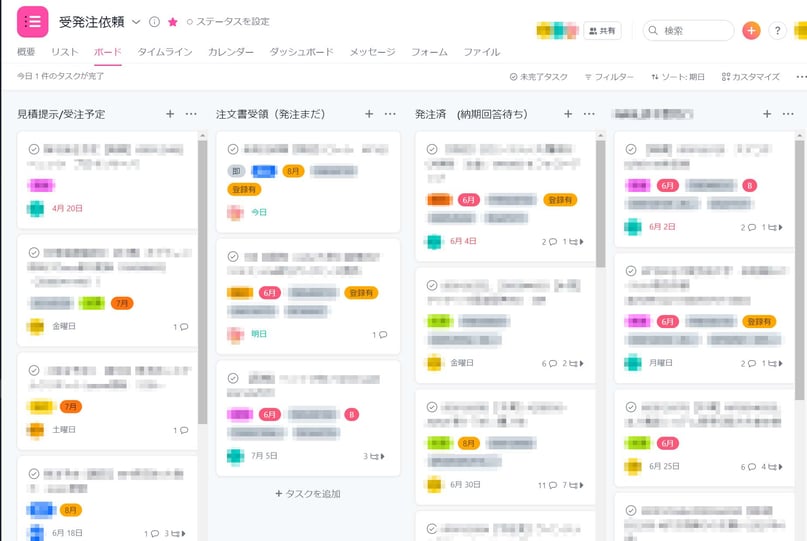
Task: Open the カスタマイズ panel
Action: [751, 77]
